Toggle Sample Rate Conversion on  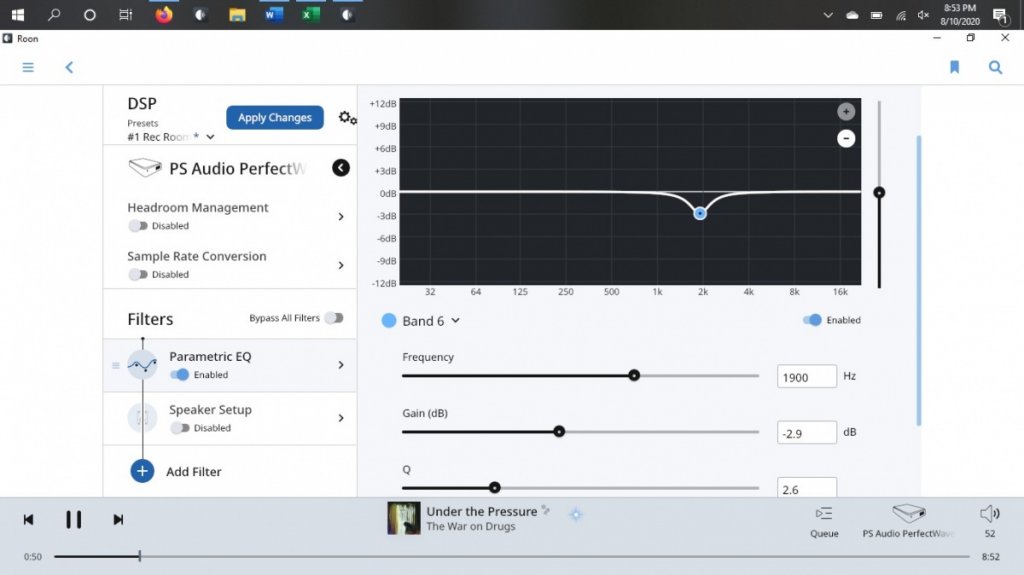click(x=138, y=274)
